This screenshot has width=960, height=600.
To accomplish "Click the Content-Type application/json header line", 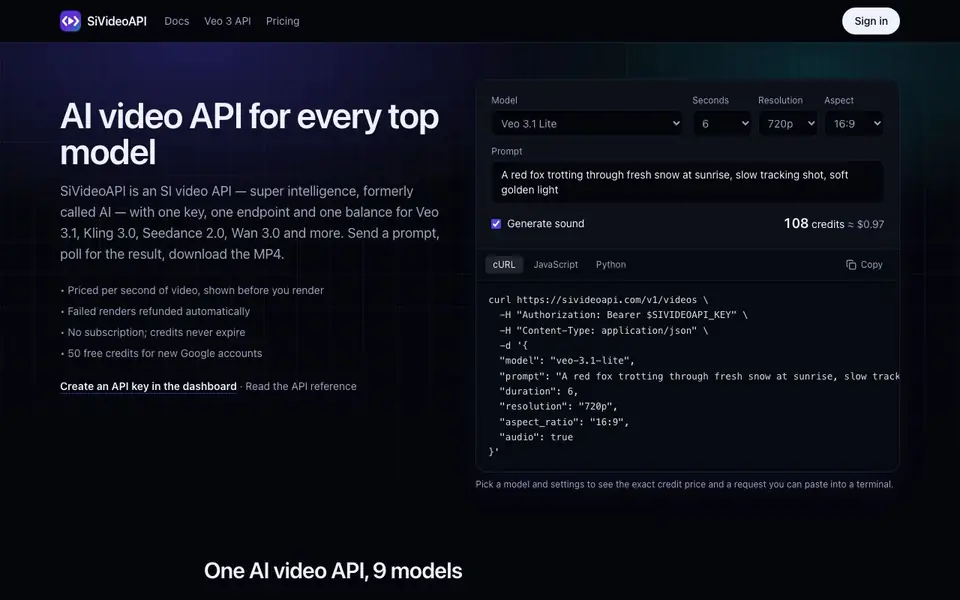I will [x=604, y=331].
